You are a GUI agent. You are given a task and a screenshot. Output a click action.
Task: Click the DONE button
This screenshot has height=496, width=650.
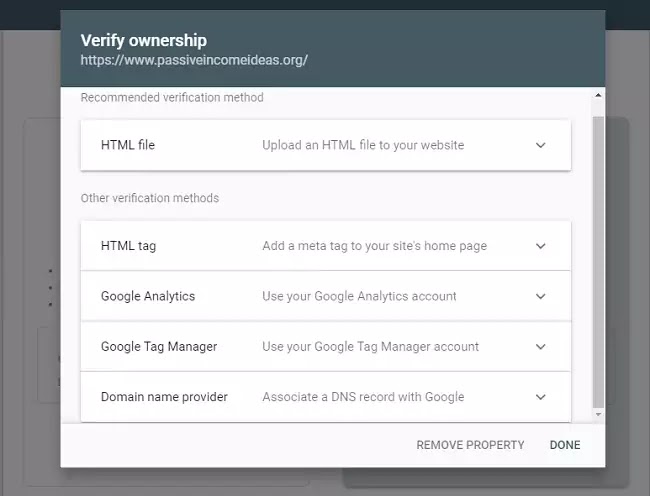pos(565,445)
